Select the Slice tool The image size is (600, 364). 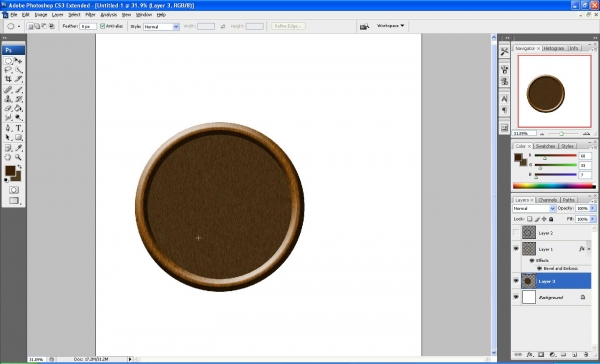tap(18, 79)
